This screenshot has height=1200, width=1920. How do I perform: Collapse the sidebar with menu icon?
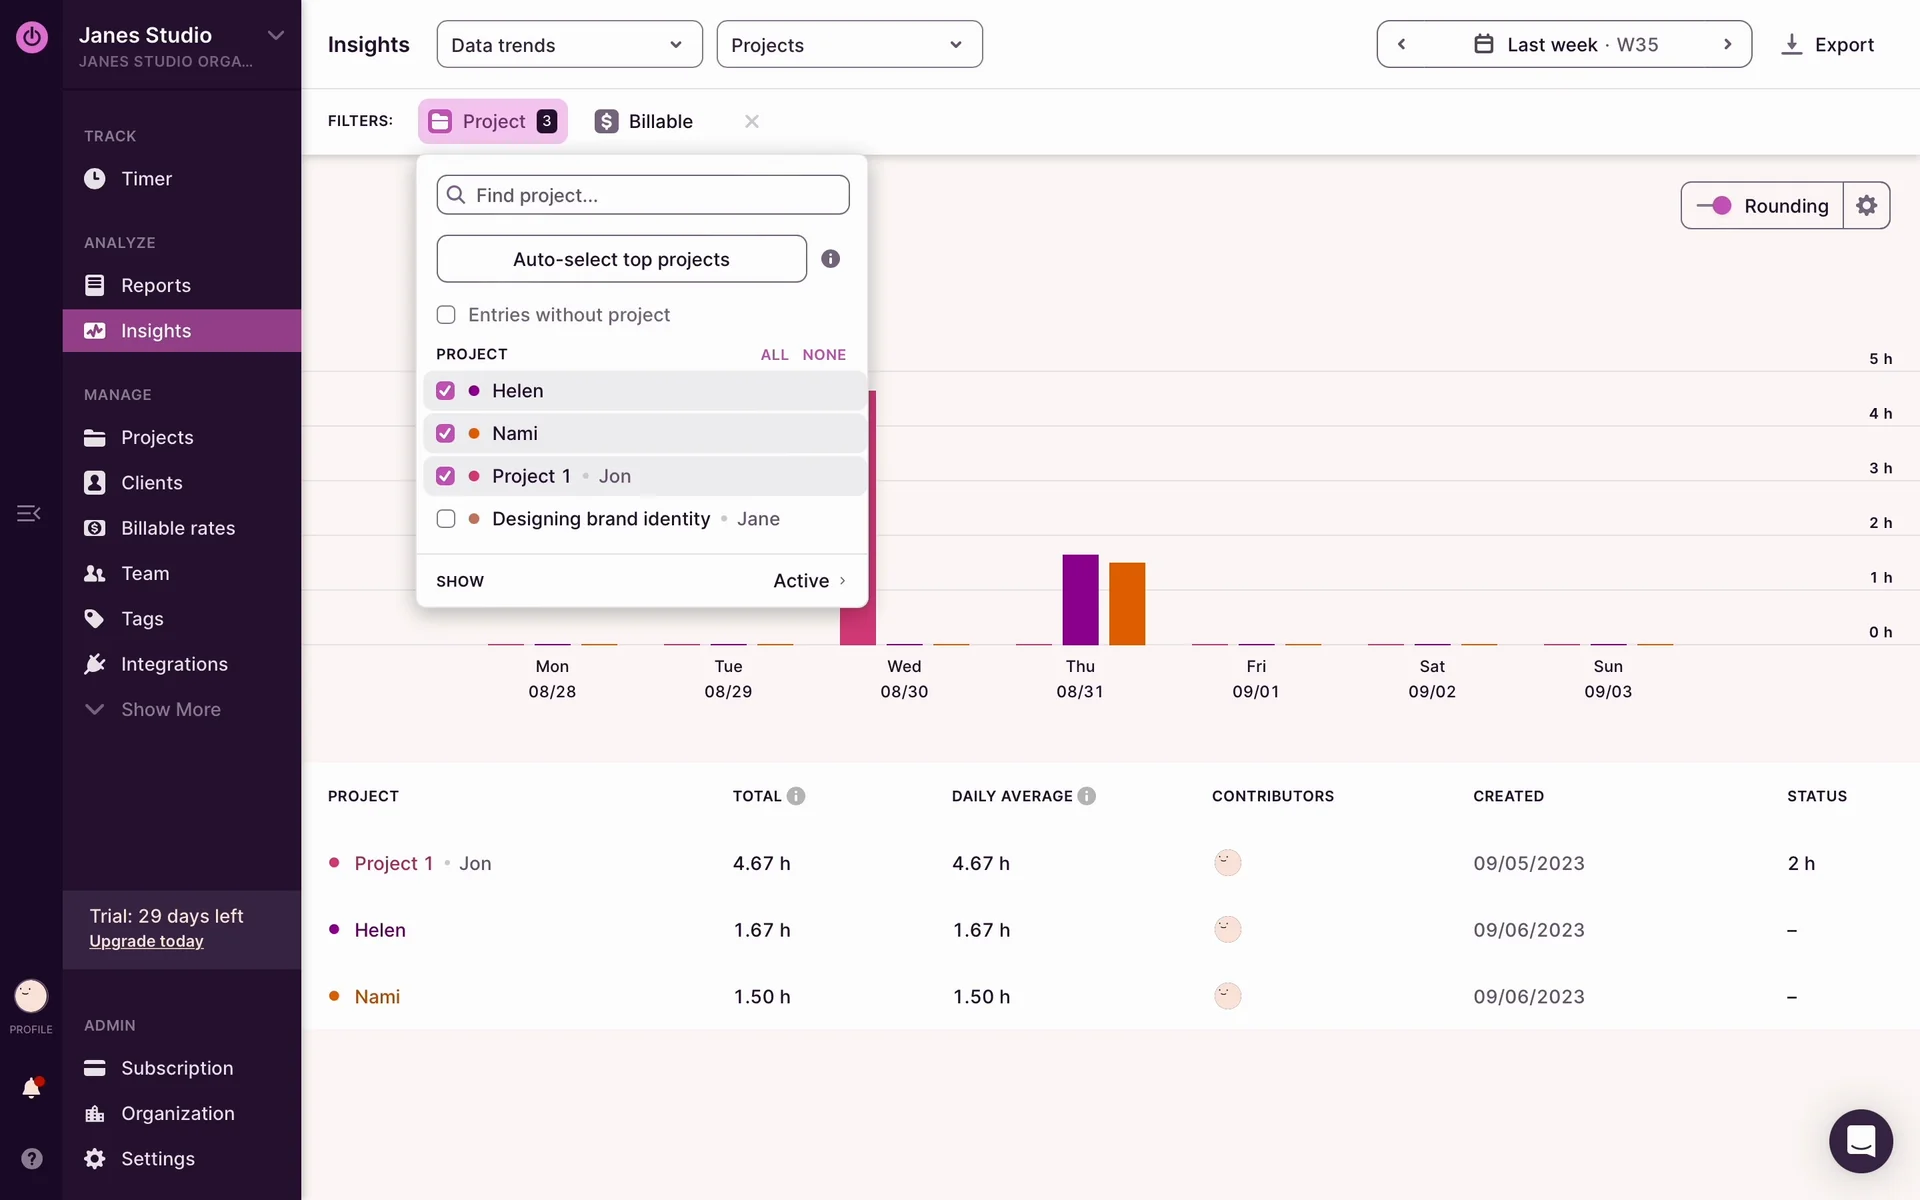[29, 513]
